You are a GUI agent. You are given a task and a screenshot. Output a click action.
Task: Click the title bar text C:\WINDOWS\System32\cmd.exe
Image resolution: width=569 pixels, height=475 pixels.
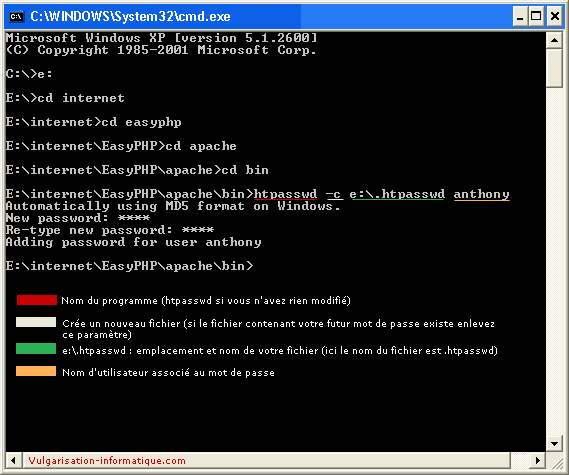(x=130, y=17)
